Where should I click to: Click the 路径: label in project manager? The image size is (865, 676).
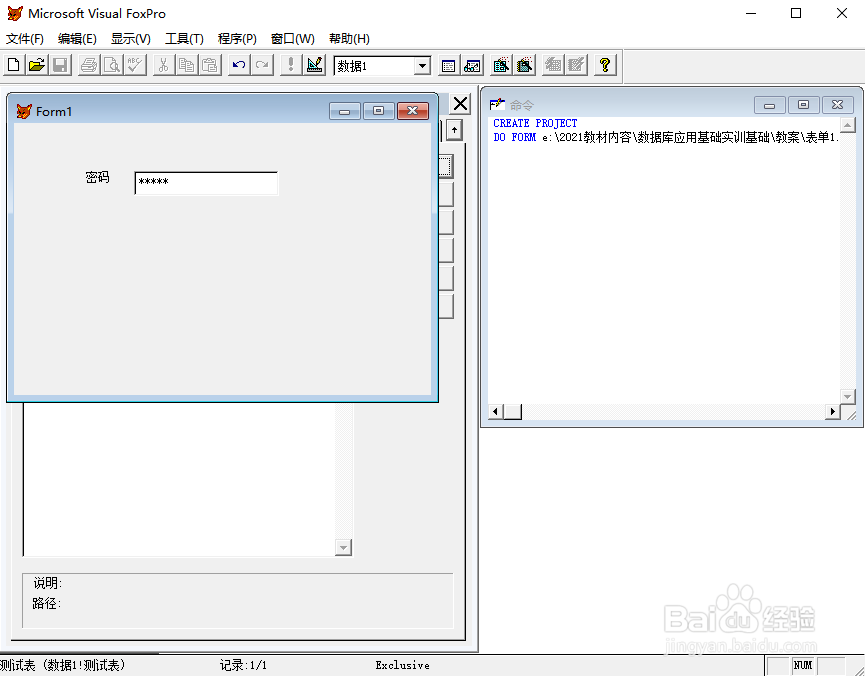pyautogui.click(x=46, y=603)
